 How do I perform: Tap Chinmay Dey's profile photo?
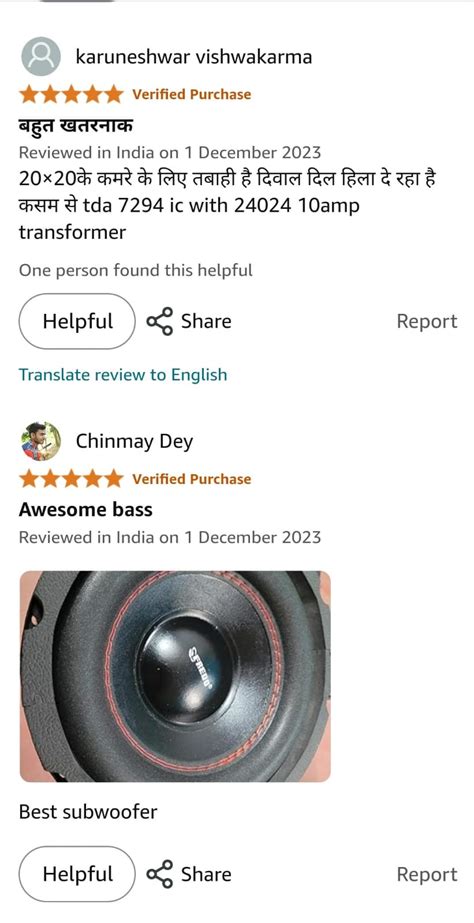(41, 441)
